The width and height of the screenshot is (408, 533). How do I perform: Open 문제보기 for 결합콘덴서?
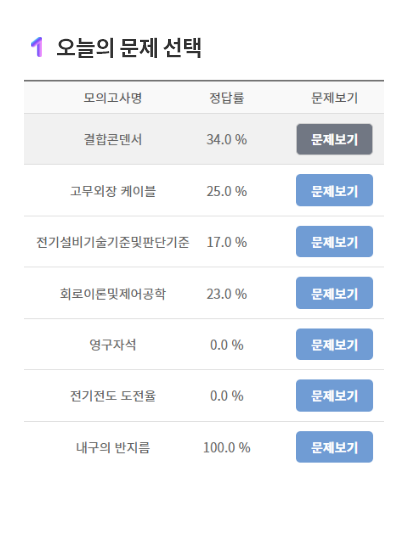(x=334, y=139)
